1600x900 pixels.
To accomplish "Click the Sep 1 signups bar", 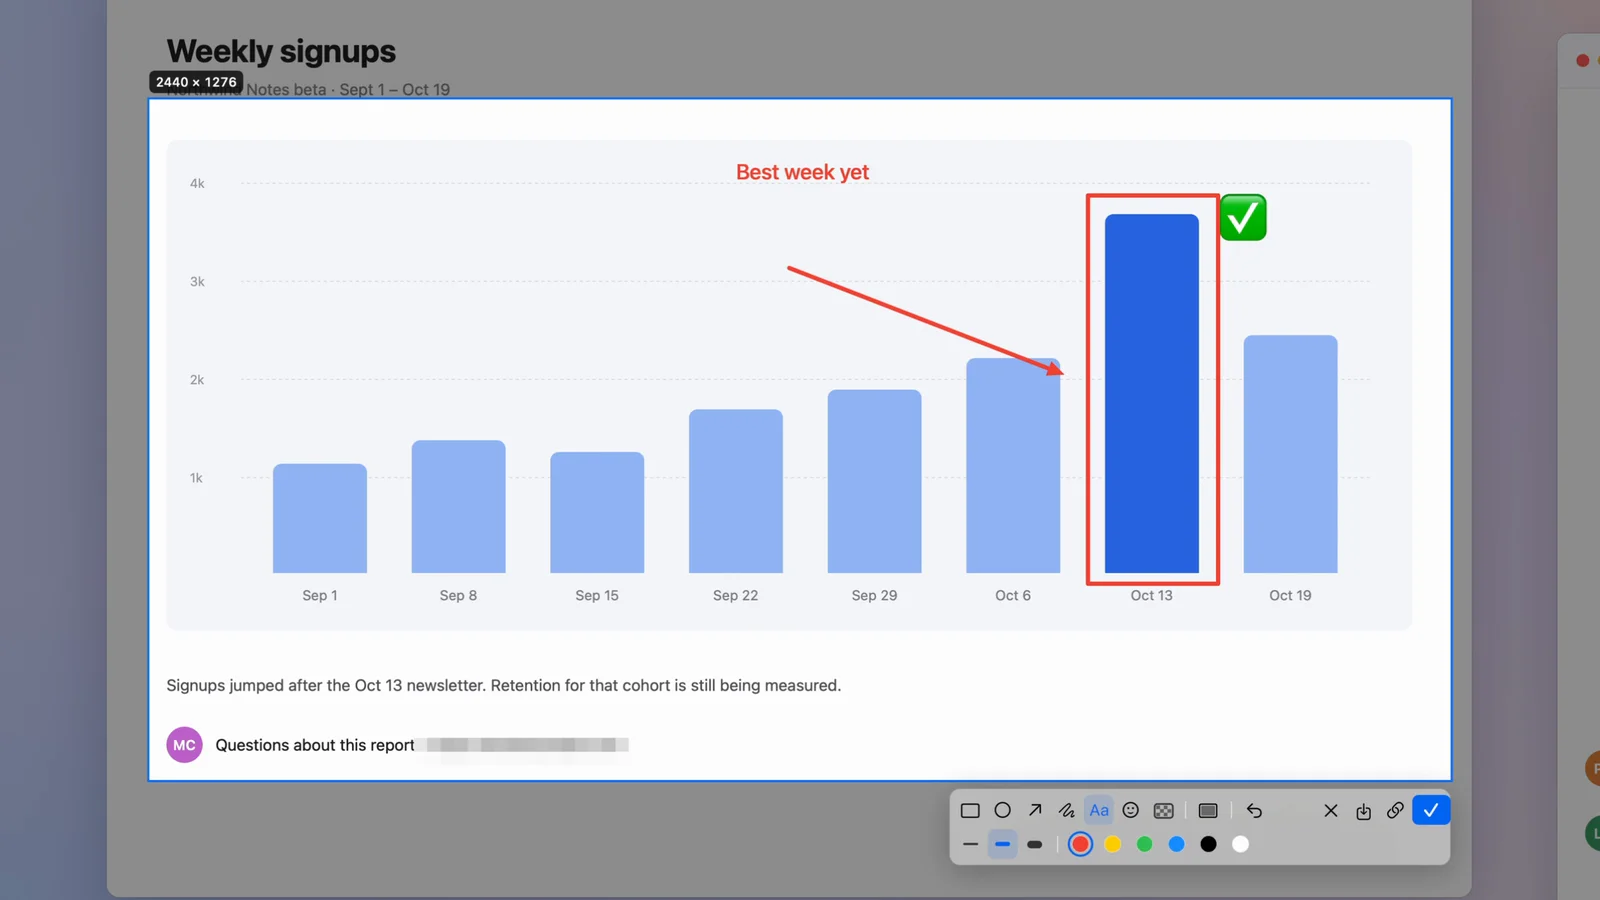I will [x=320, y=519].
